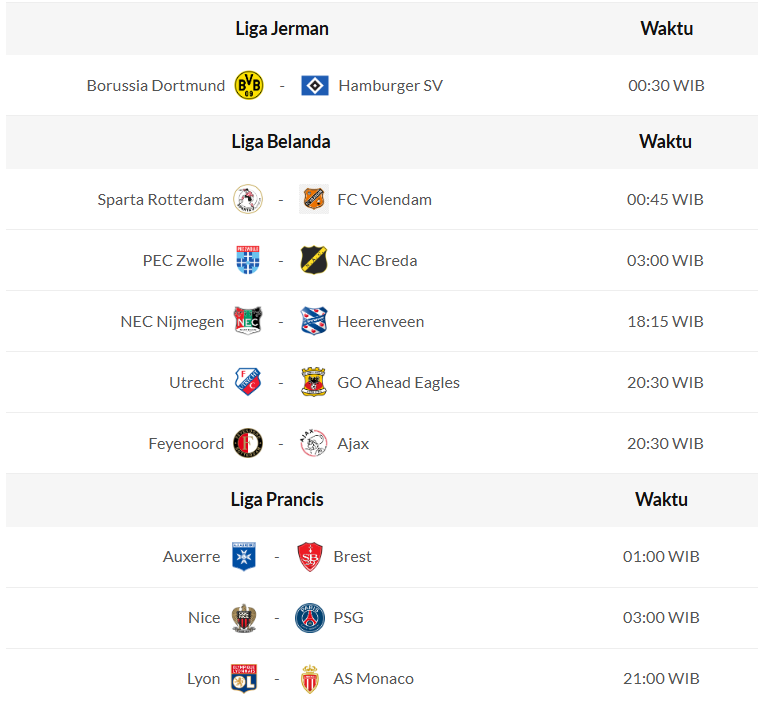
Task: Select the Utrecht club badge
Action: (248, 382)
